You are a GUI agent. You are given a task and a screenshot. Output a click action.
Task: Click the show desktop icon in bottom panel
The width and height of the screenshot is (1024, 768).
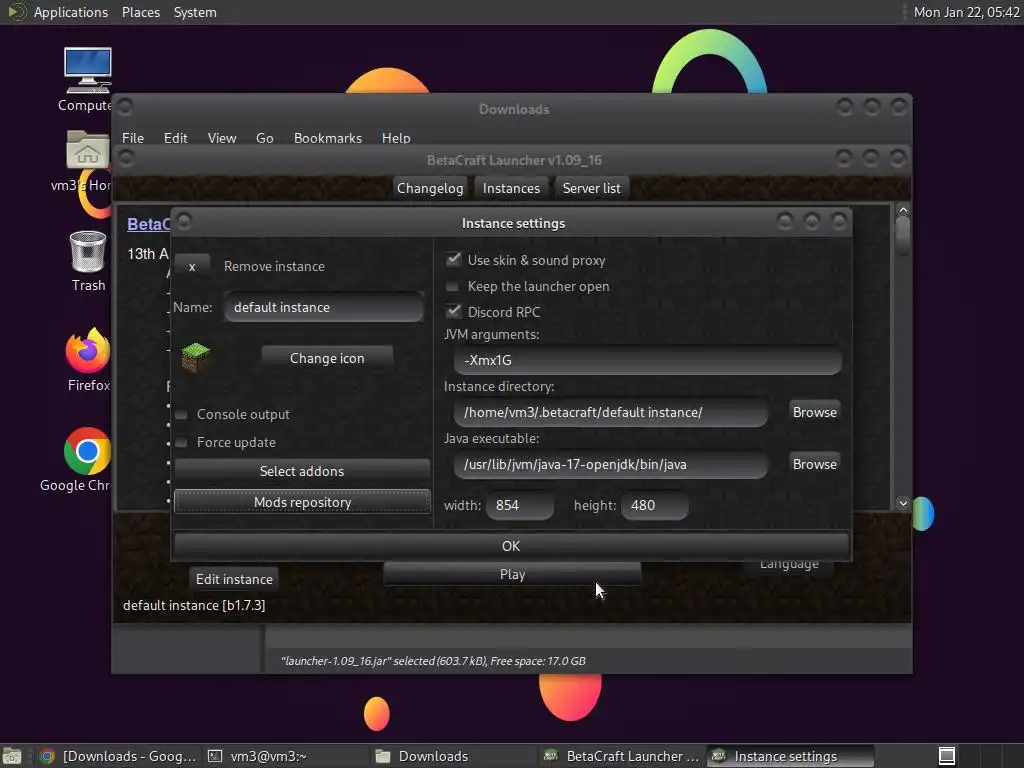(x=12, y=756)
